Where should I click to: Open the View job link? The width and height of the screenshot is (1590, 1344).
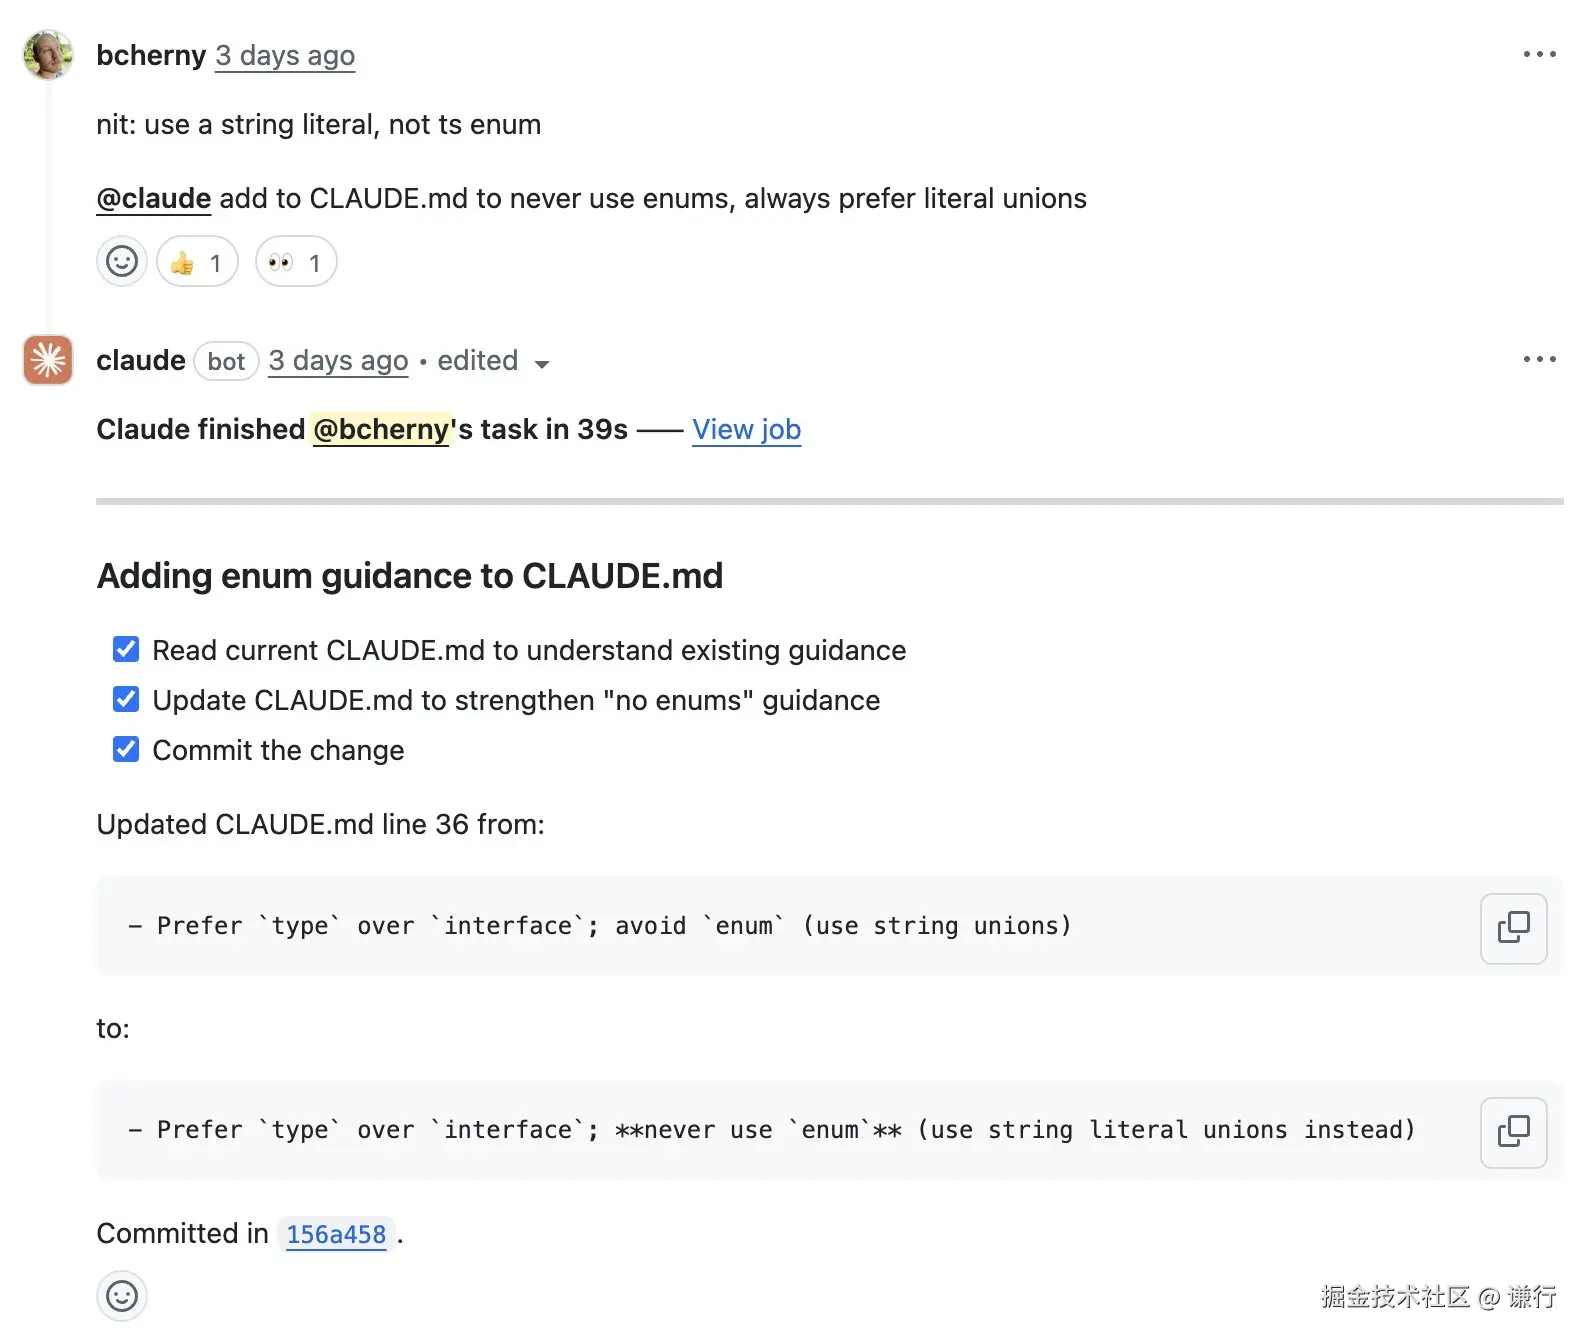tap(746, 430)
